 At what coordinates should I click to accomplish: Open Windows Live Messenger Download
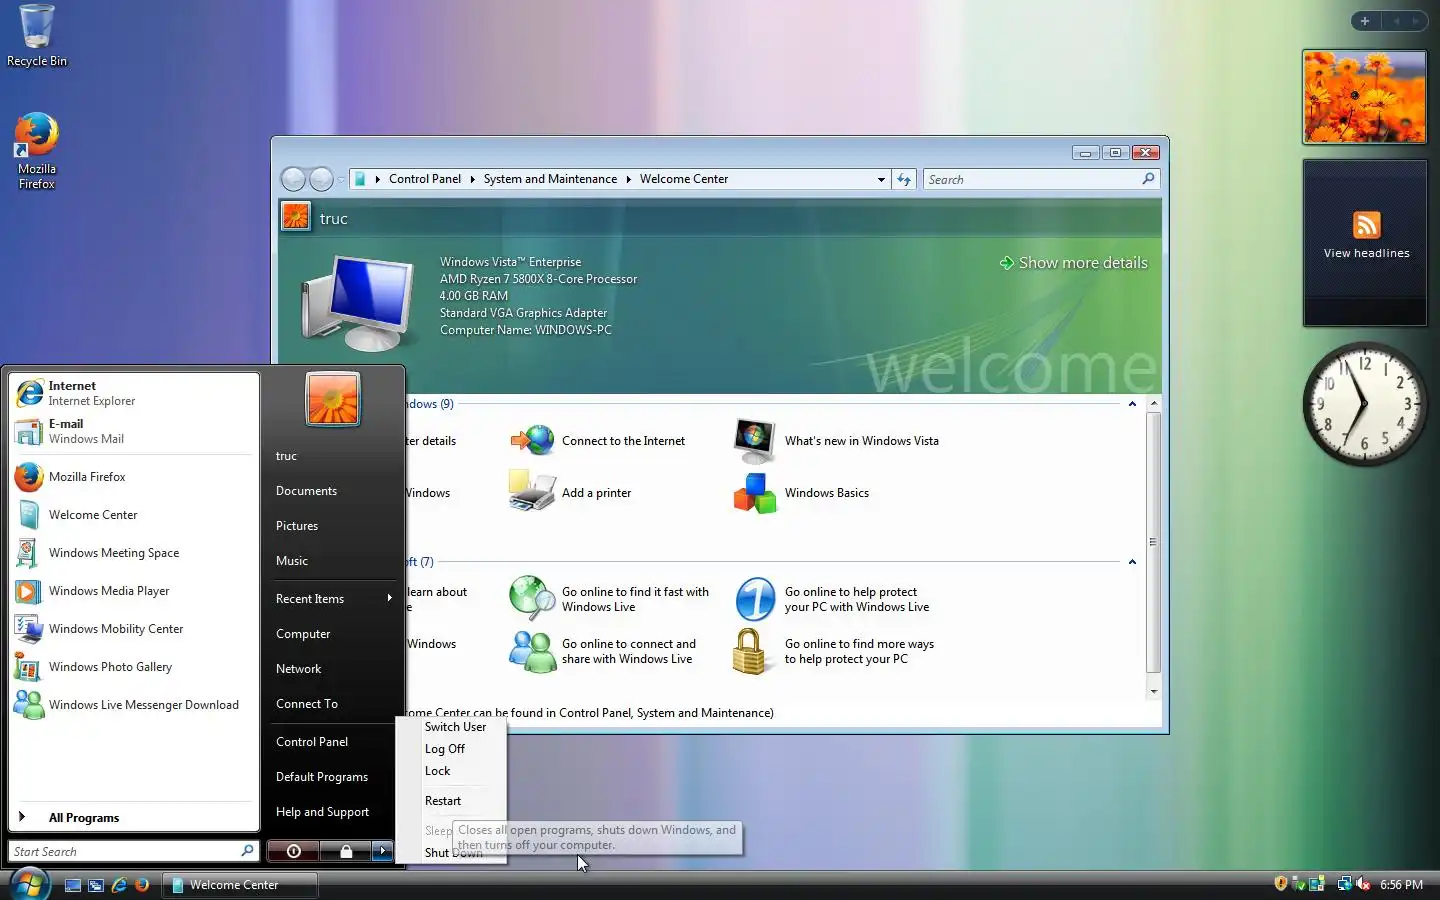point(134,705)
